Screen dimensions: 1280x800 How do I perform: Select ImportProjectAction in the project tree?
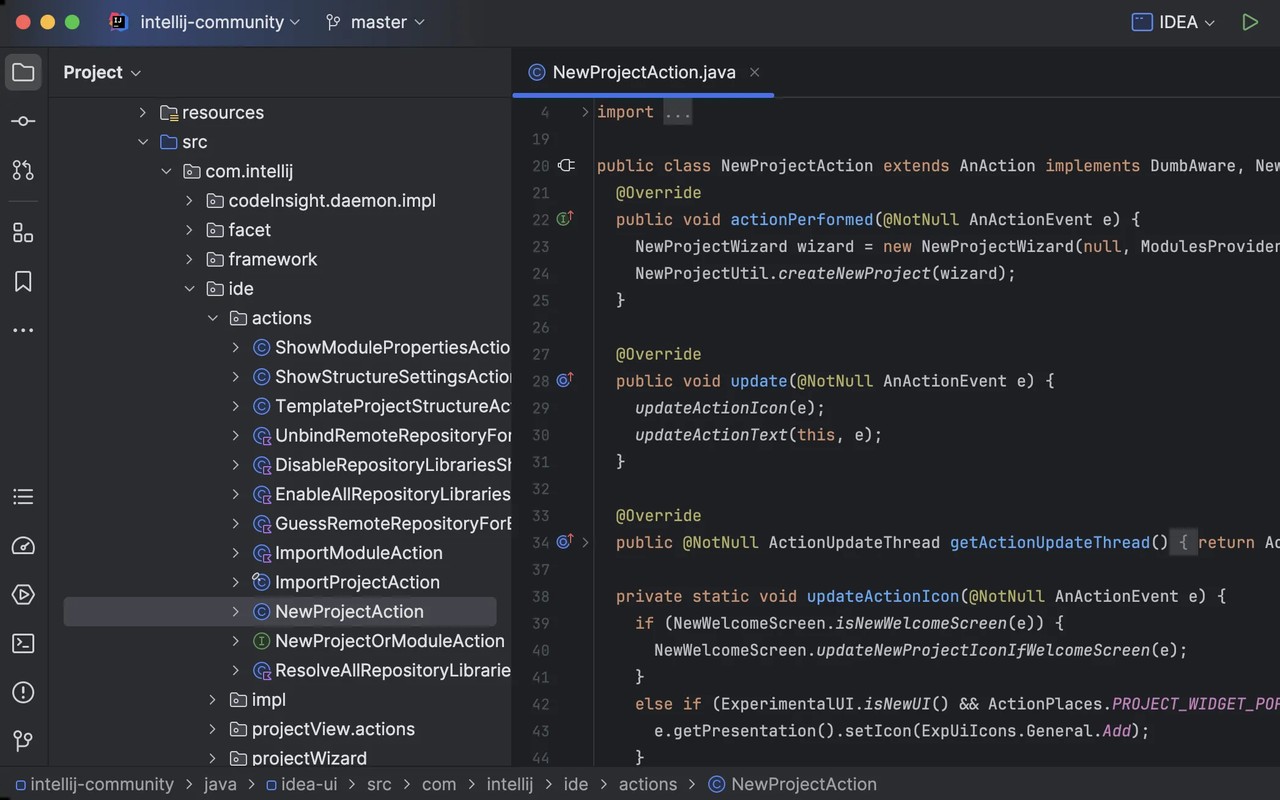[280, 582]
